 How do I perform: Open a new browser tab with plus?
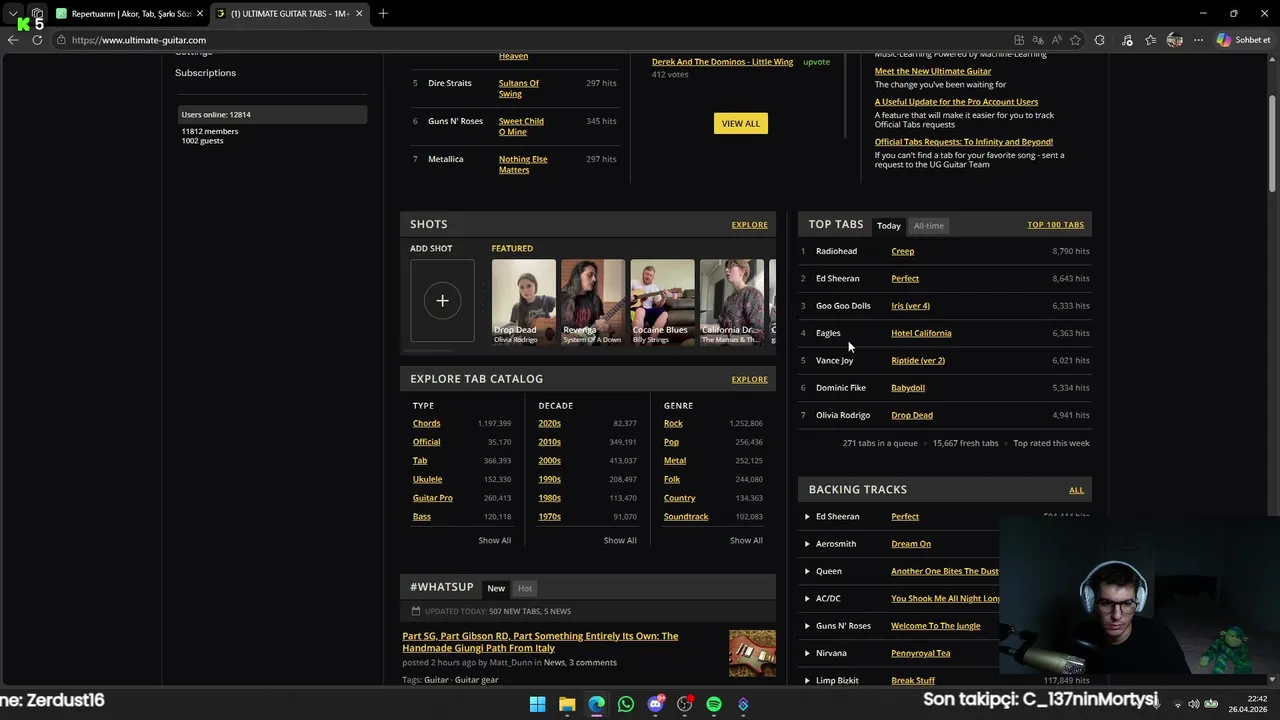coord(383,13)
